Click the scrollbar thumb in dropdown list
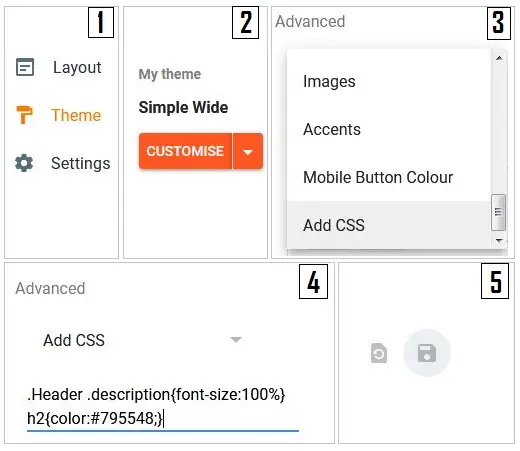The height and width of the screenshot is (451, 520). click(498, 212)
